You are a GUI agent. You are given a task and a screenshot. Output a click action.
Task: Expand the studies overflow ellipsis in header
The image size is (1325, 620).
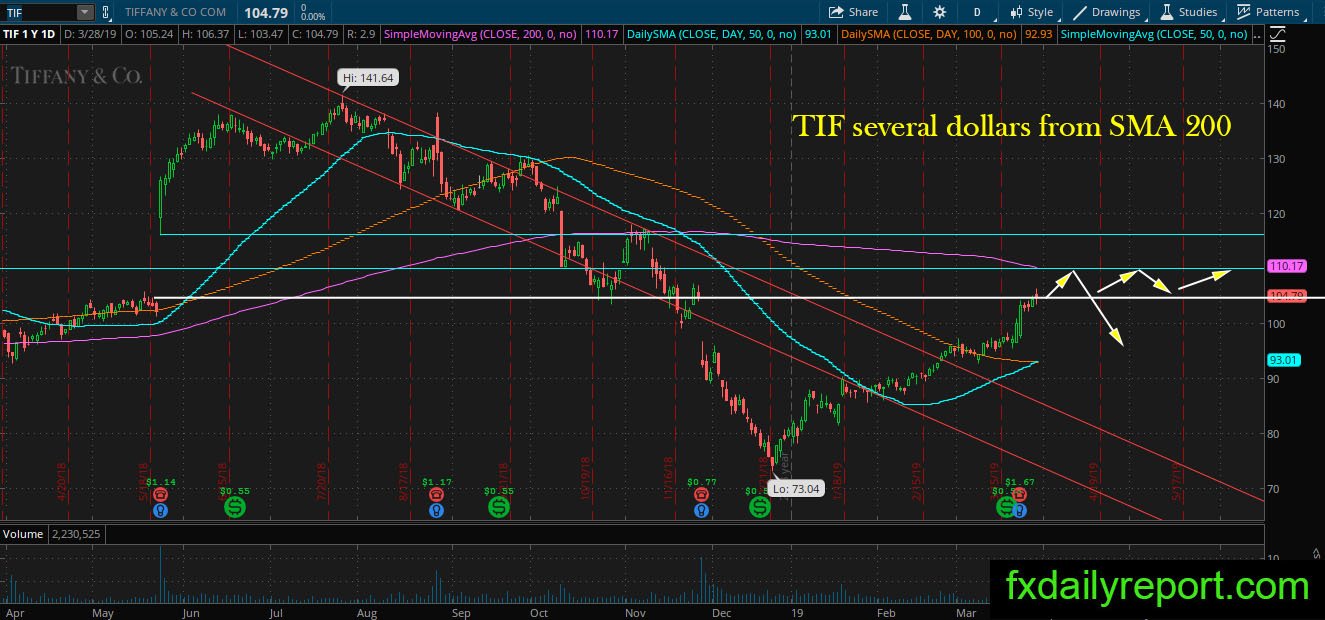tap(1257, 34)
